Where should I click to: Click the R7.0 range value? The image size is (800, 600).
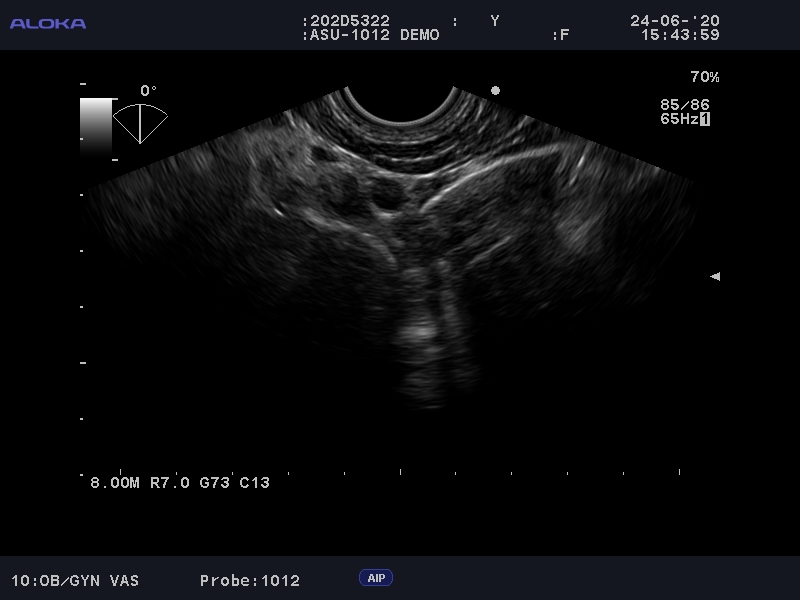pyautogui.click(x=170, y=482)
